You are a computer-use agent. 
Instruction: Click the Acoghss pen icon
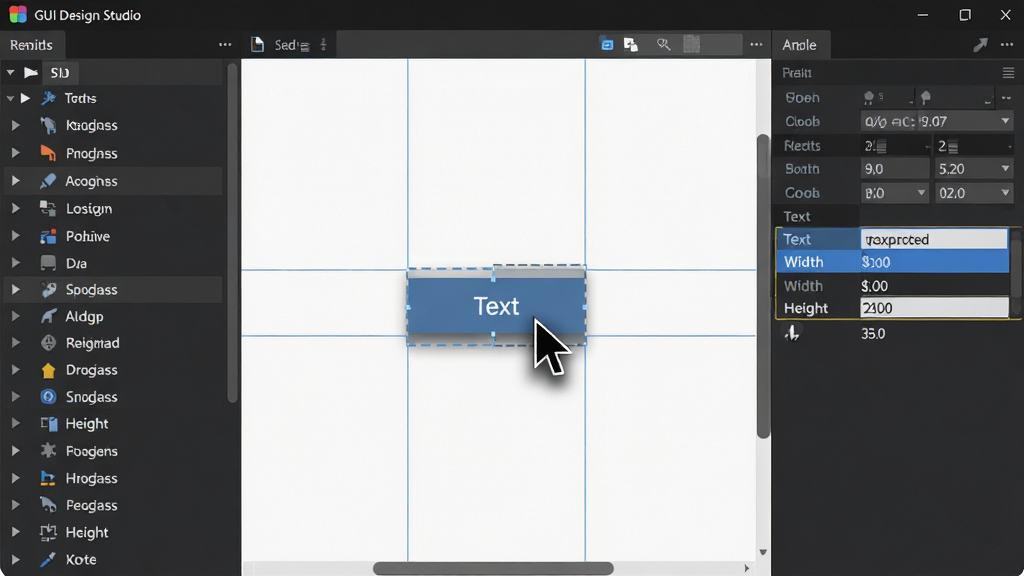click(48, 181)
